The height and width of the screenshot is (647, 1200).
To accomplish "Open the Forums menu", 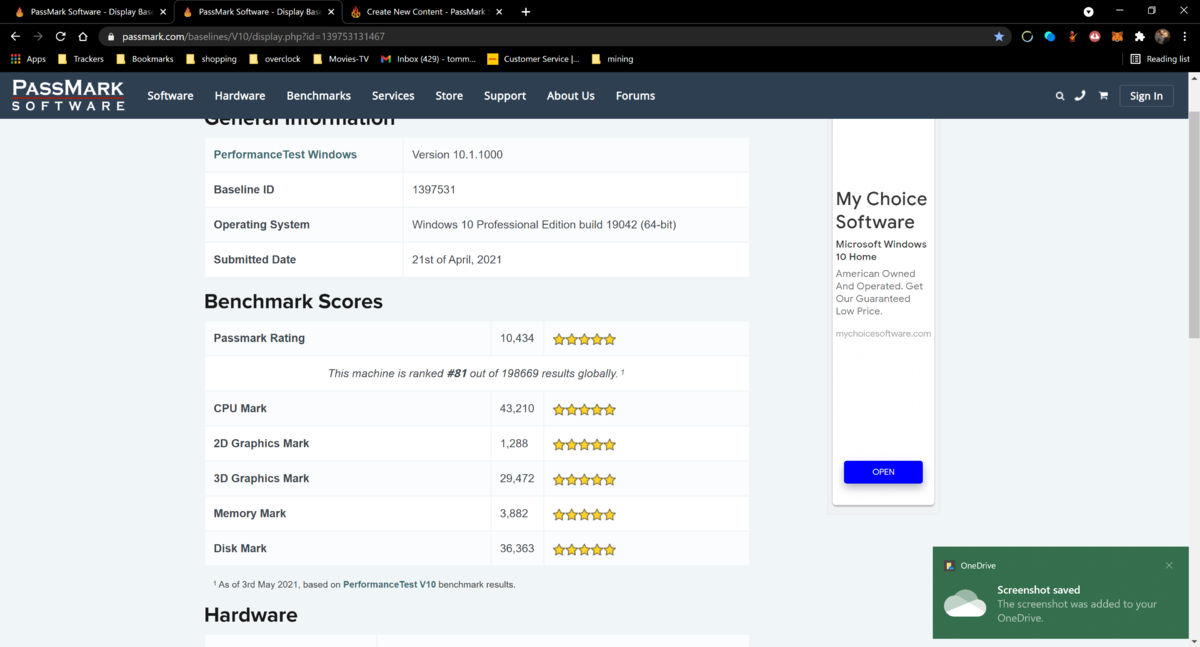I will tap(635, 96).
